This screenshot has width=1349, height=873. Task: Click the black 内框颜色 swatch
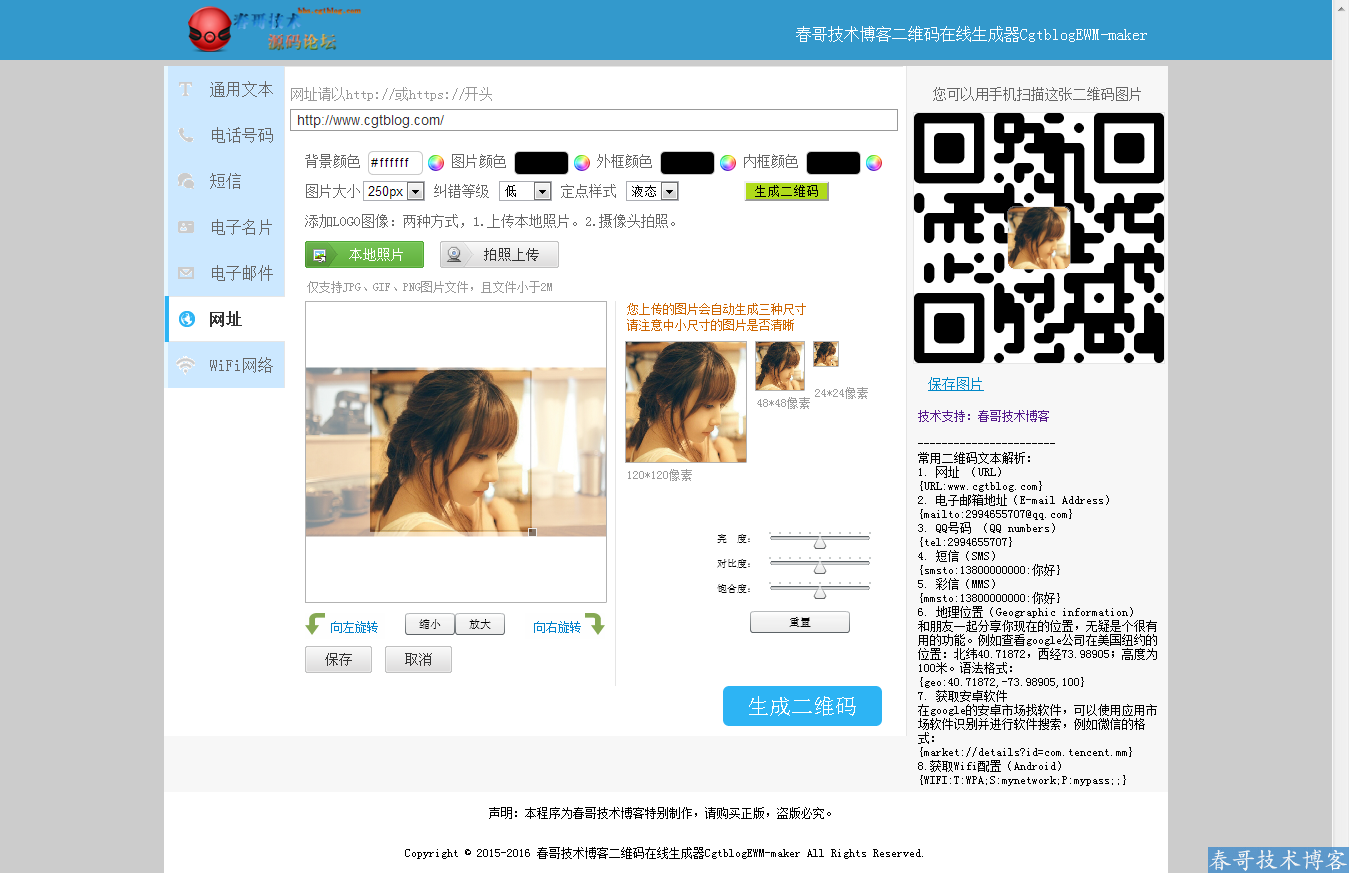(x=833, y=163)
